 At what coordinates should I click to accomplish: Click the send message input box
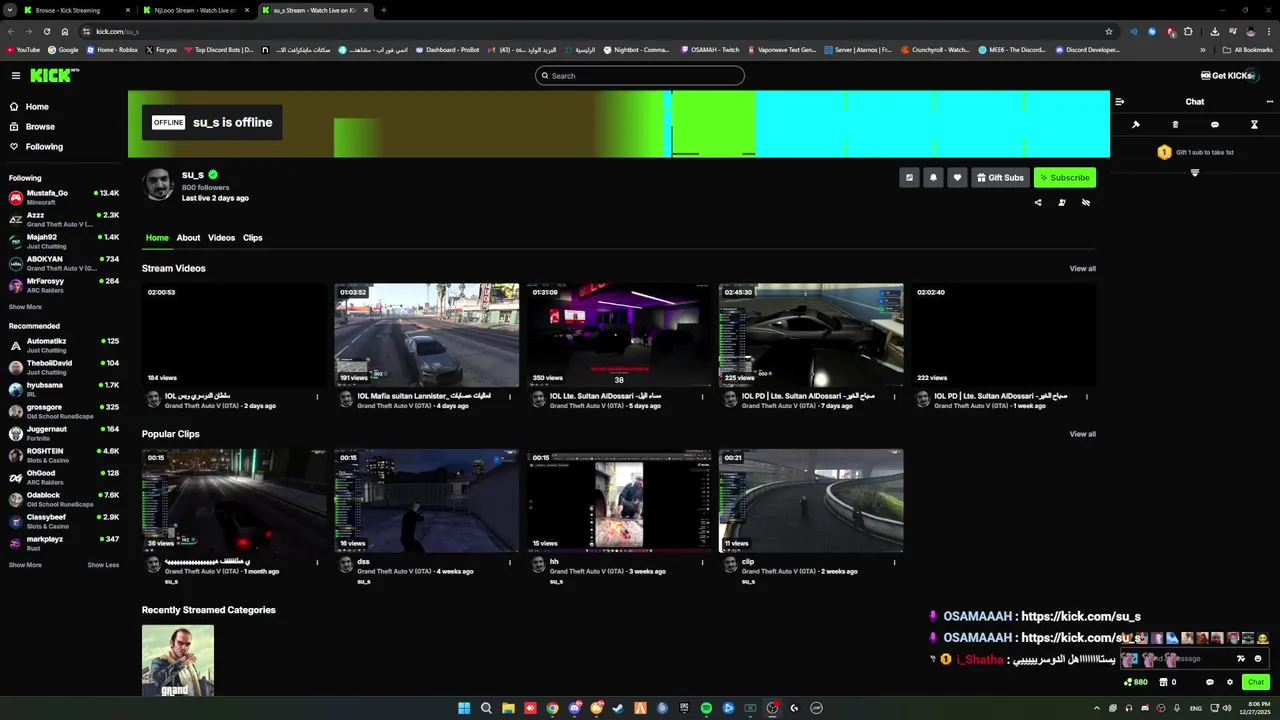click(1194, 659)
